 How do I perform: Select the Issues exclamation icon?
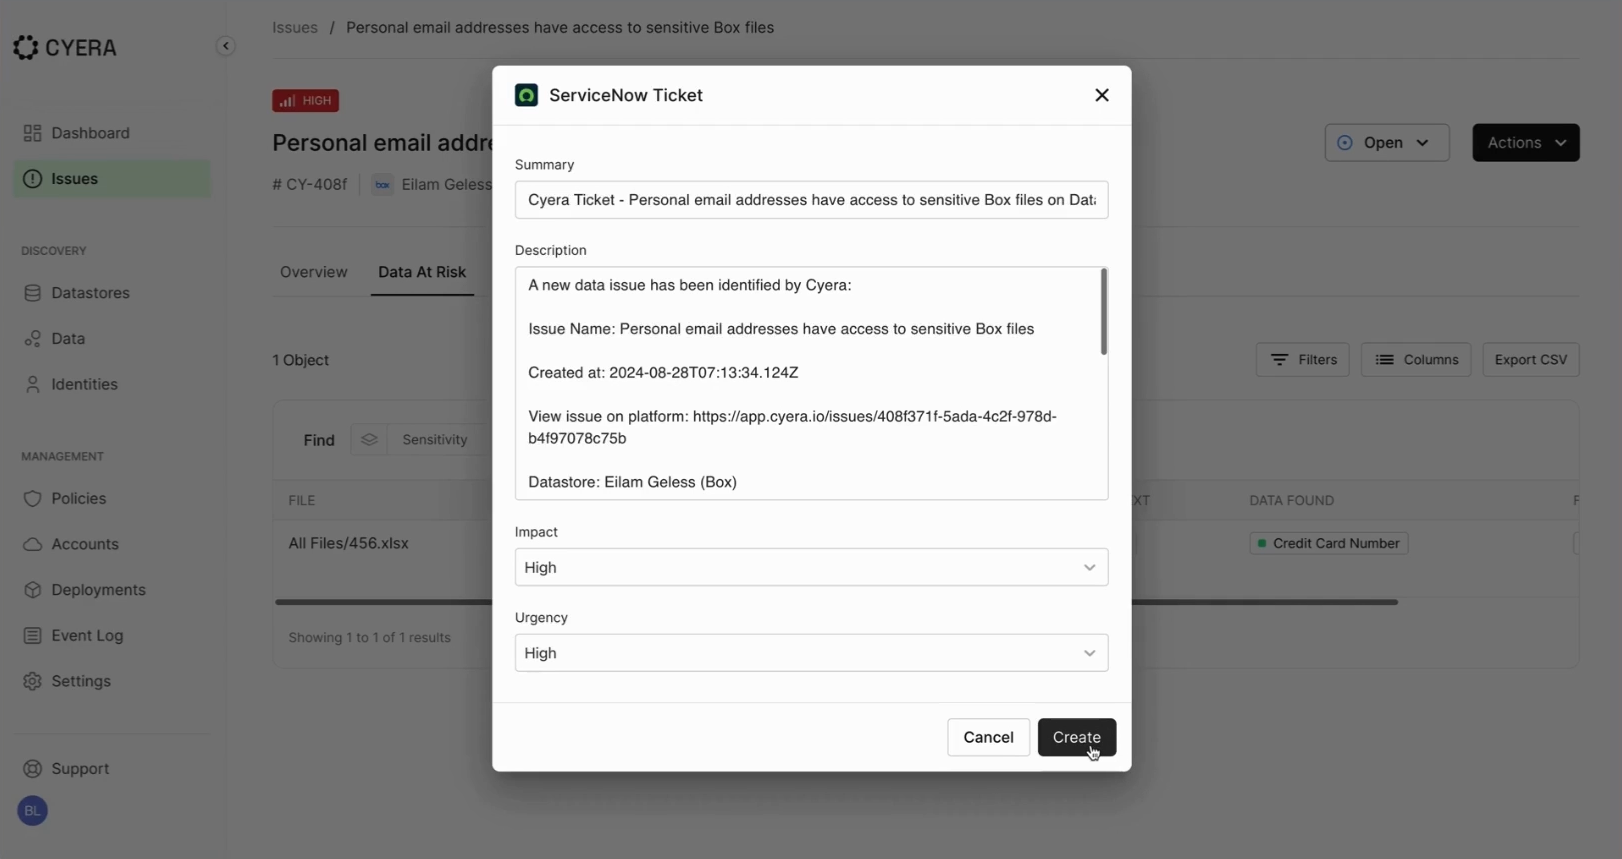tap(32, 179)
